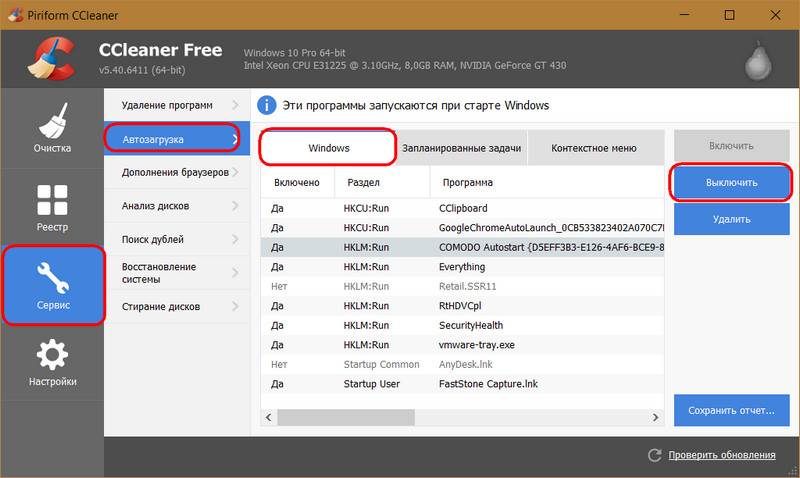The image size is (800, 478).
Task: Click the scrollbar right arrow
Action: [x=656, y=417]
